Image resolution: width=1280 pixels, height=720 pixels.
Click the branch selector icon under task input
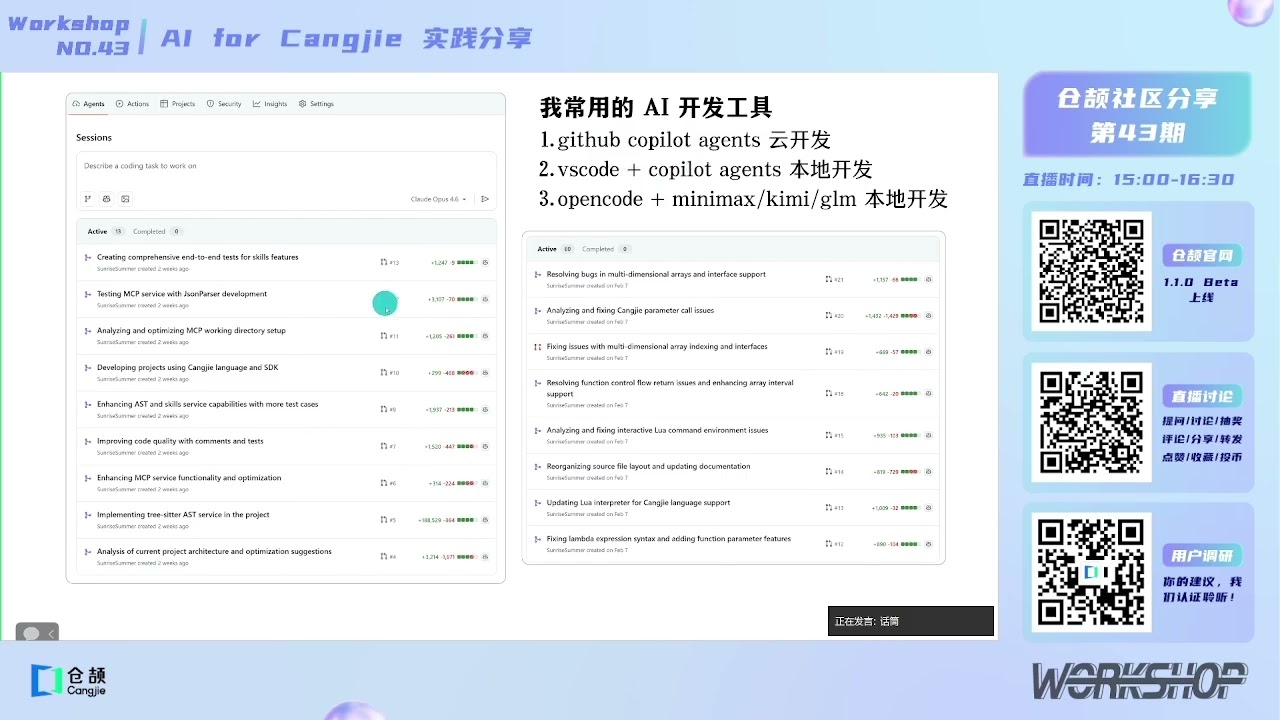88,199
